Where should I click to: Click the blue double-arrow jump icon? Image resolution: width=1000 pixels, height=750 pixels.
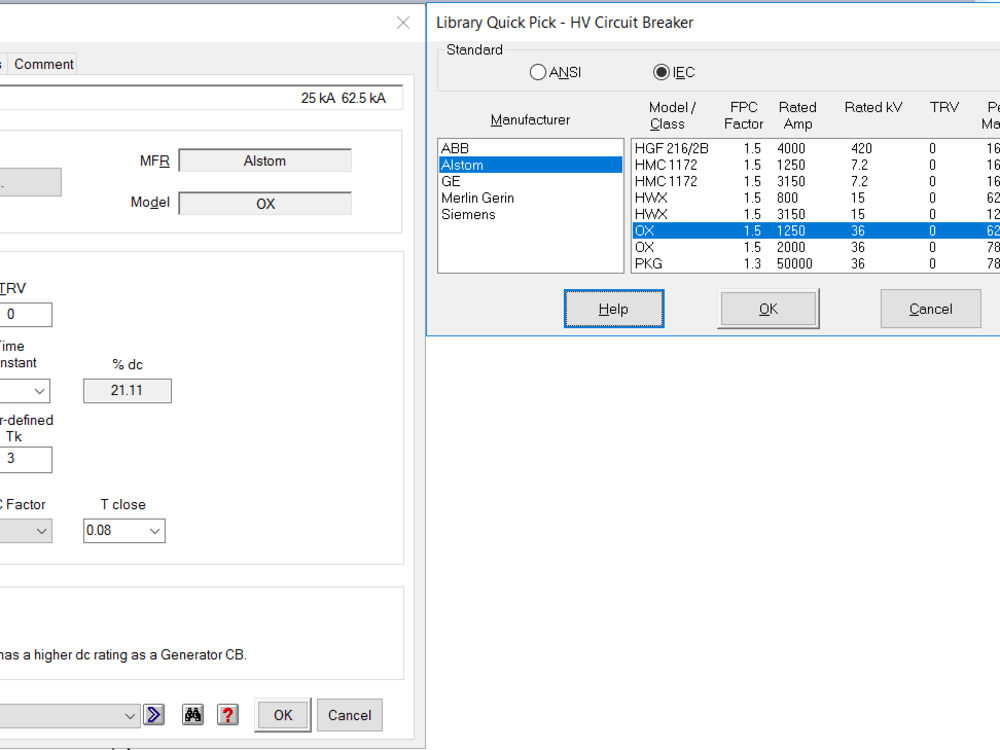pos(154,715)
